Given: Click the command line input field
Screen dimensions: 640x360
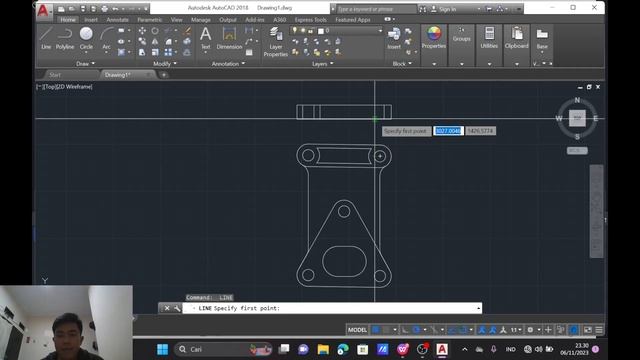Looking at the screenshot, I should [332, 308].
